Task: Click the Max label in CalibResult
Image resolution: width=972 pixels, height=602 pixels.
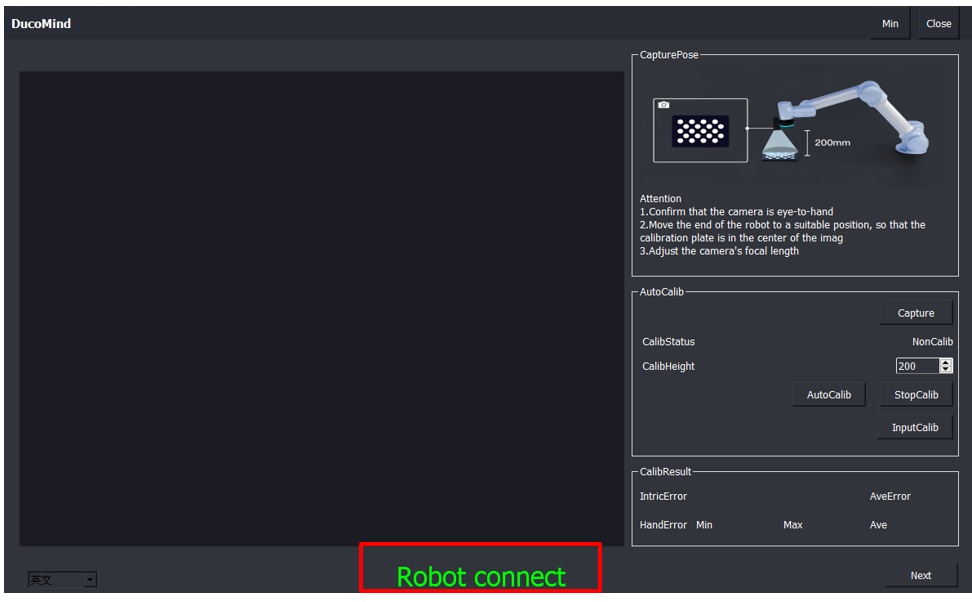Action: point(793,525)
